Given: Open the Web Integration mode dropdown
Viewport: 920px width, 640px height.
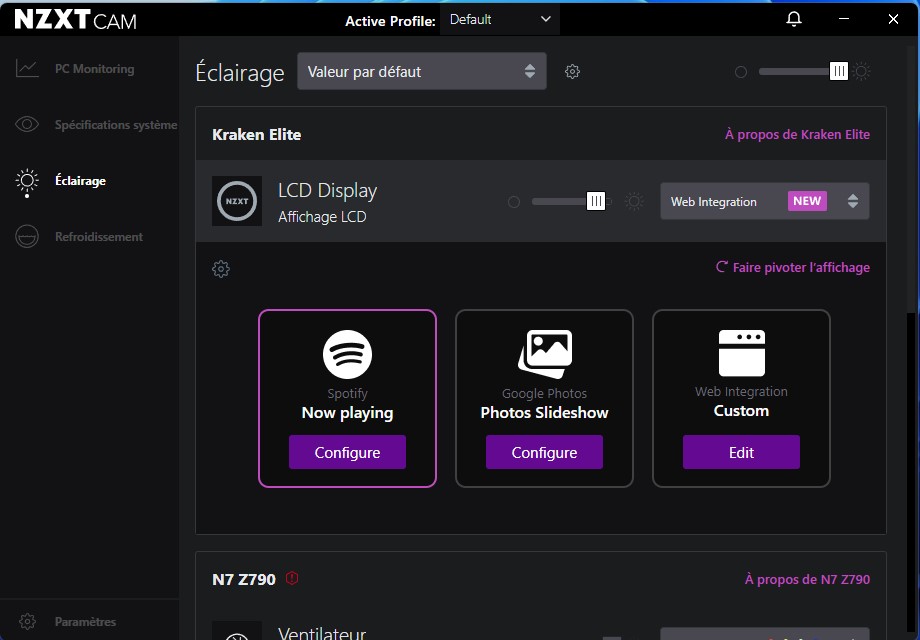Looking at the screenshot, I should [764, 201].
